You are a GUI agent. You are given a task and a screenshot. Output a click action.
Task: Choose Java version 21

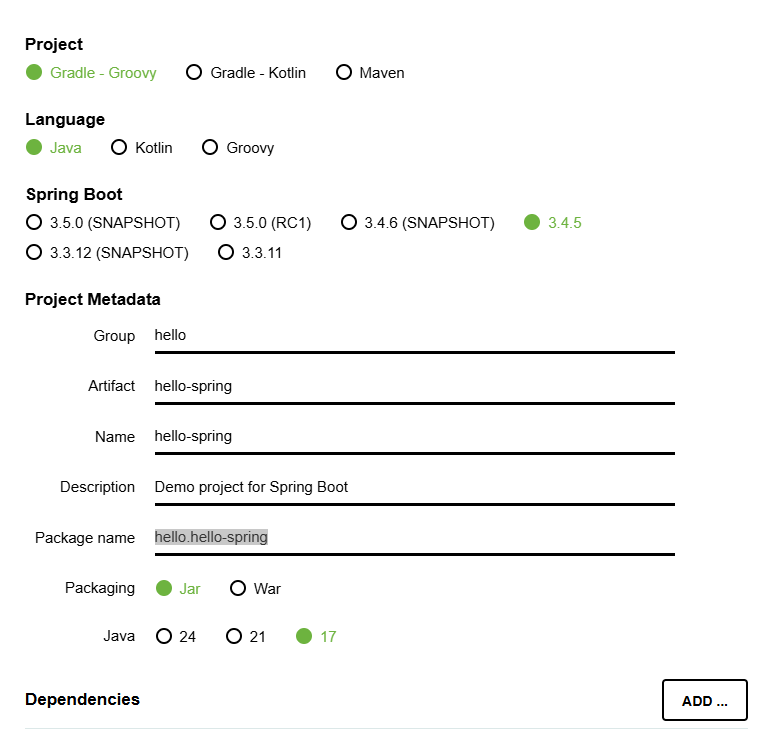point(246,636)
